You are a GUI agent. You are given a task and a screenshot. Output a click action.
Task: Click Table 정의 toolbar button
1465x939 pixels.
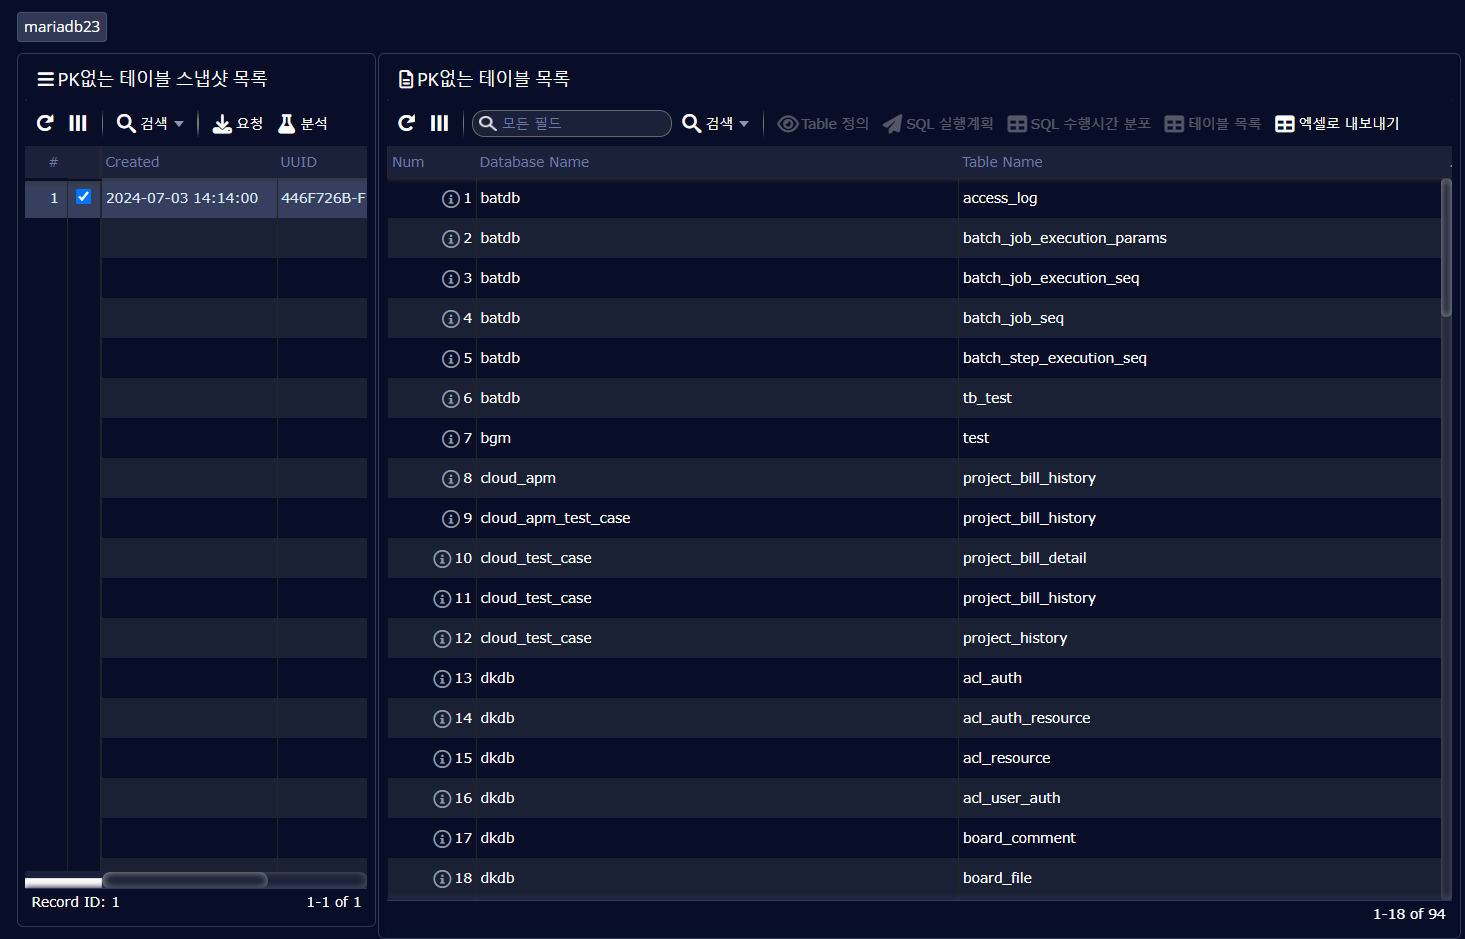823,123
